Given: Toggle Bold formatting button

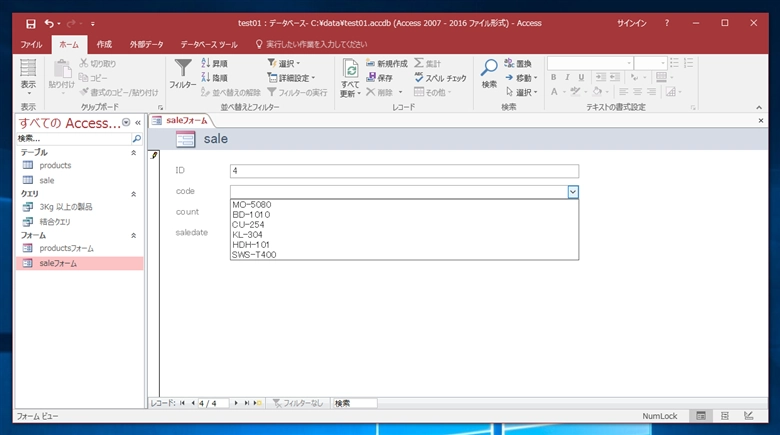Looking at the screenshot, I should click(553, 77).
